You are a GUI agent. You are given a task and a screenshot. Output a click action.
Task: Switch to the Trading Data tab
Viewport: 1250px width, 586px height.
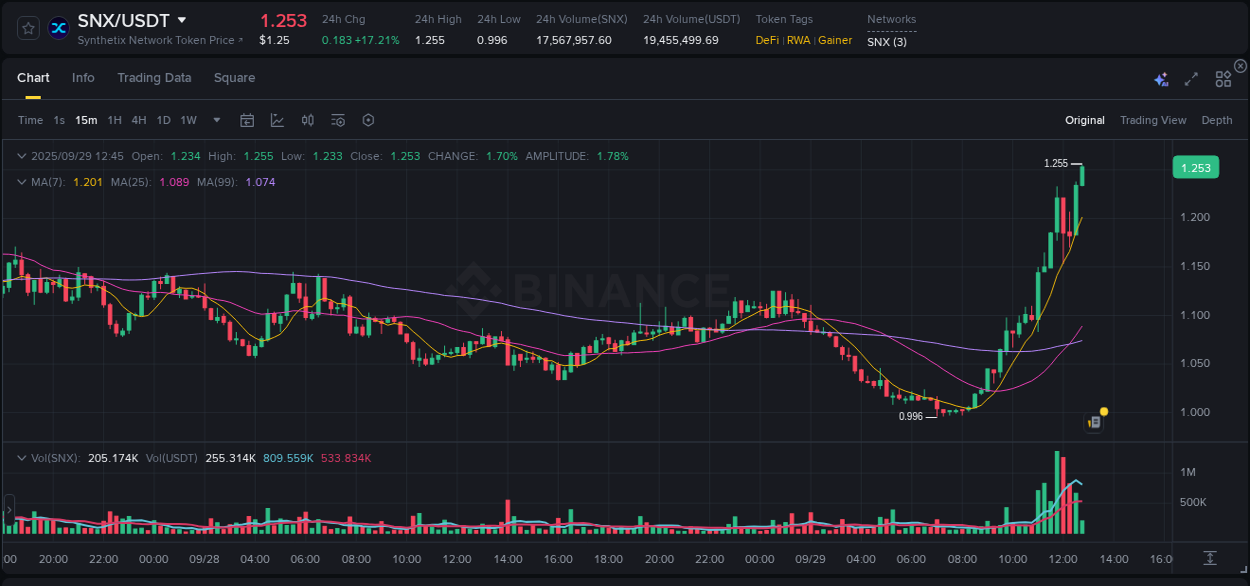click(154, 78)
